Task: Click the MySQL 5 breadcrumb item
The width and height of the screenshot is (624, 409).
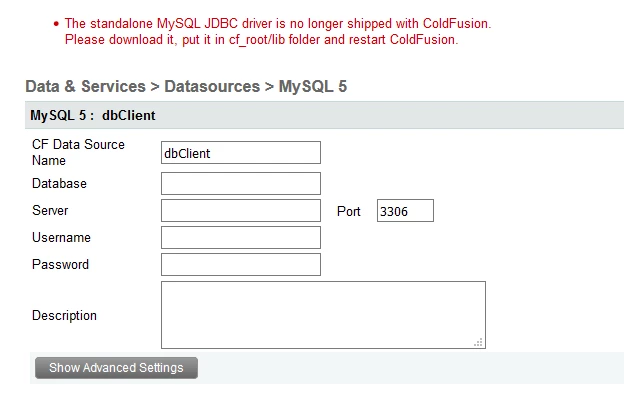Action: pyautogui.click(x=313, y=86)
